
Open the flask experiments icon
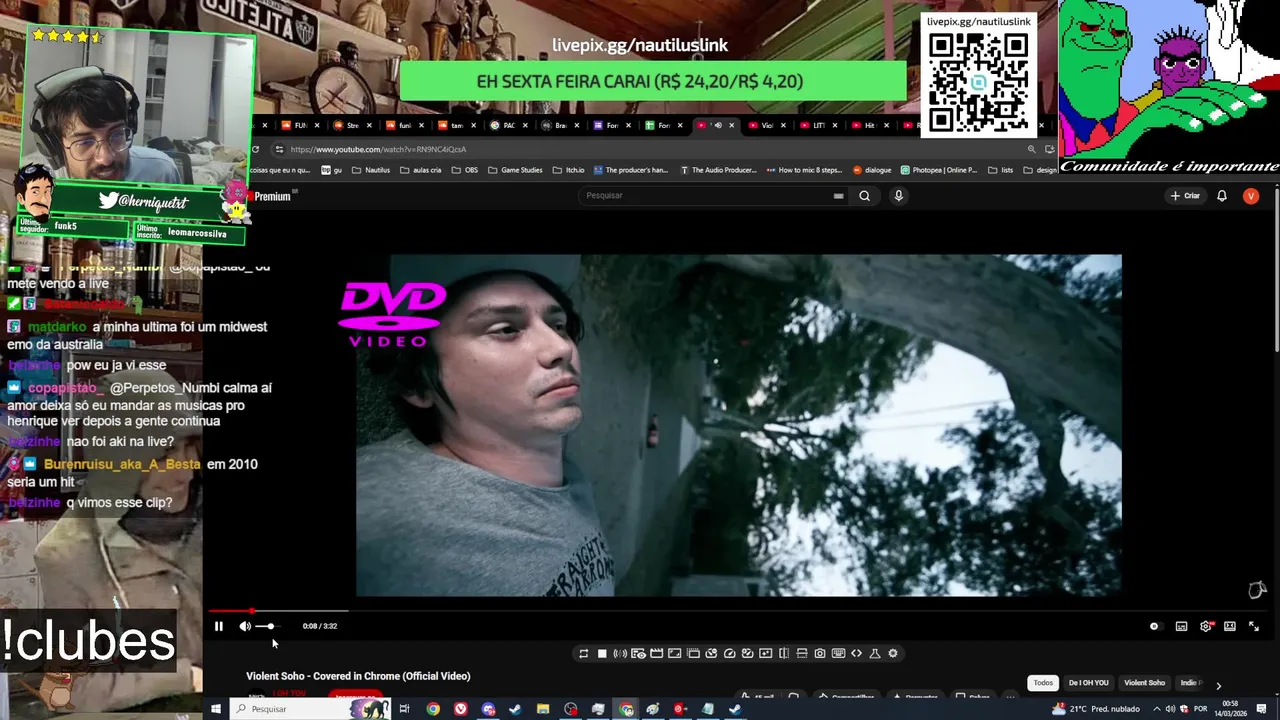(x=875, y=653)
